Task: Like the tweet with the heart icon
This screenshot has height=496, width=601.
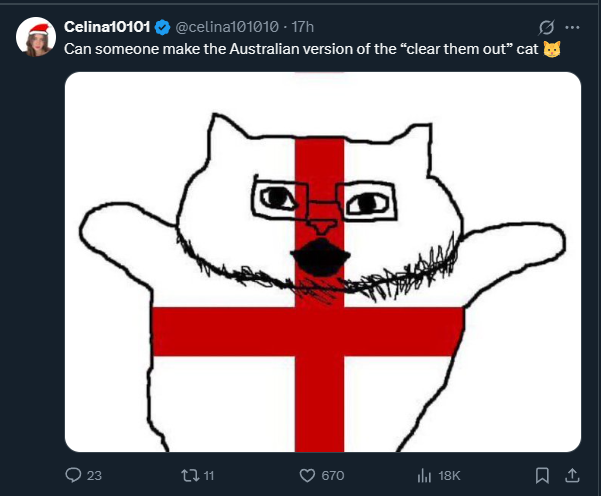Action: (308, 475)
